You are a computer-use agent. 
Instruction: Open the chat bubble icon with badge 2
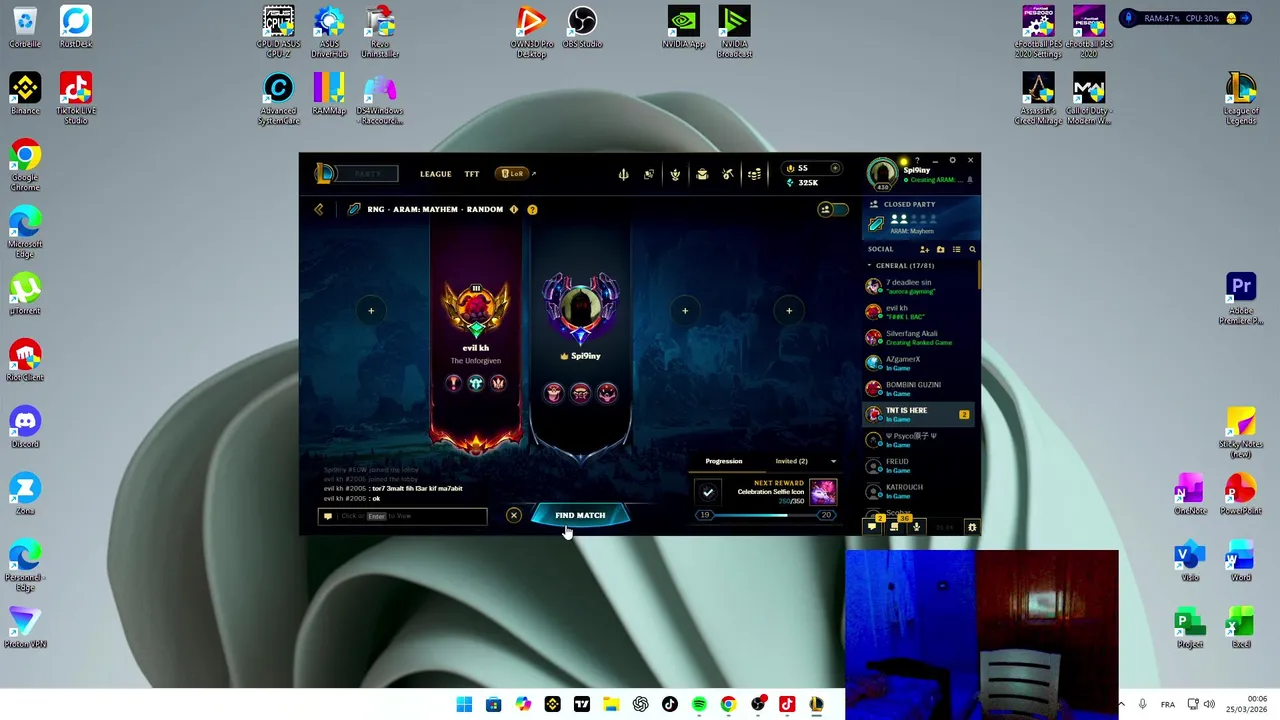click(x=872, y=526)
